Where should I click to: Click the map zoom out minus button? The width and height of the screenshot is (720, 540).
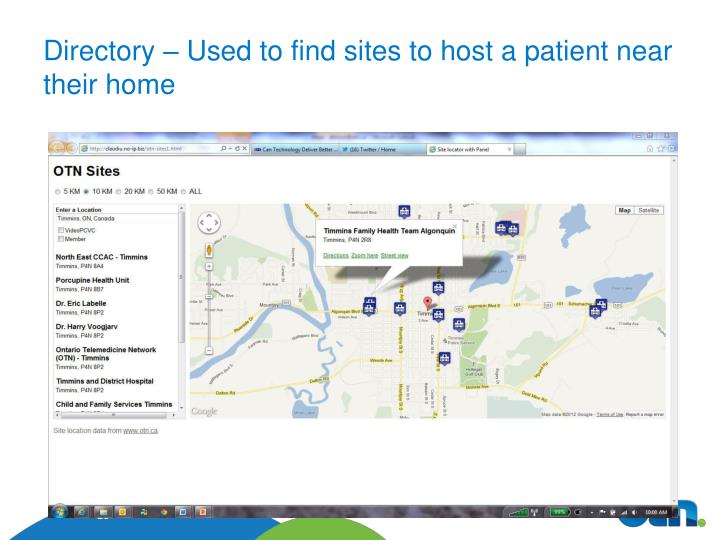pos(209,350)
